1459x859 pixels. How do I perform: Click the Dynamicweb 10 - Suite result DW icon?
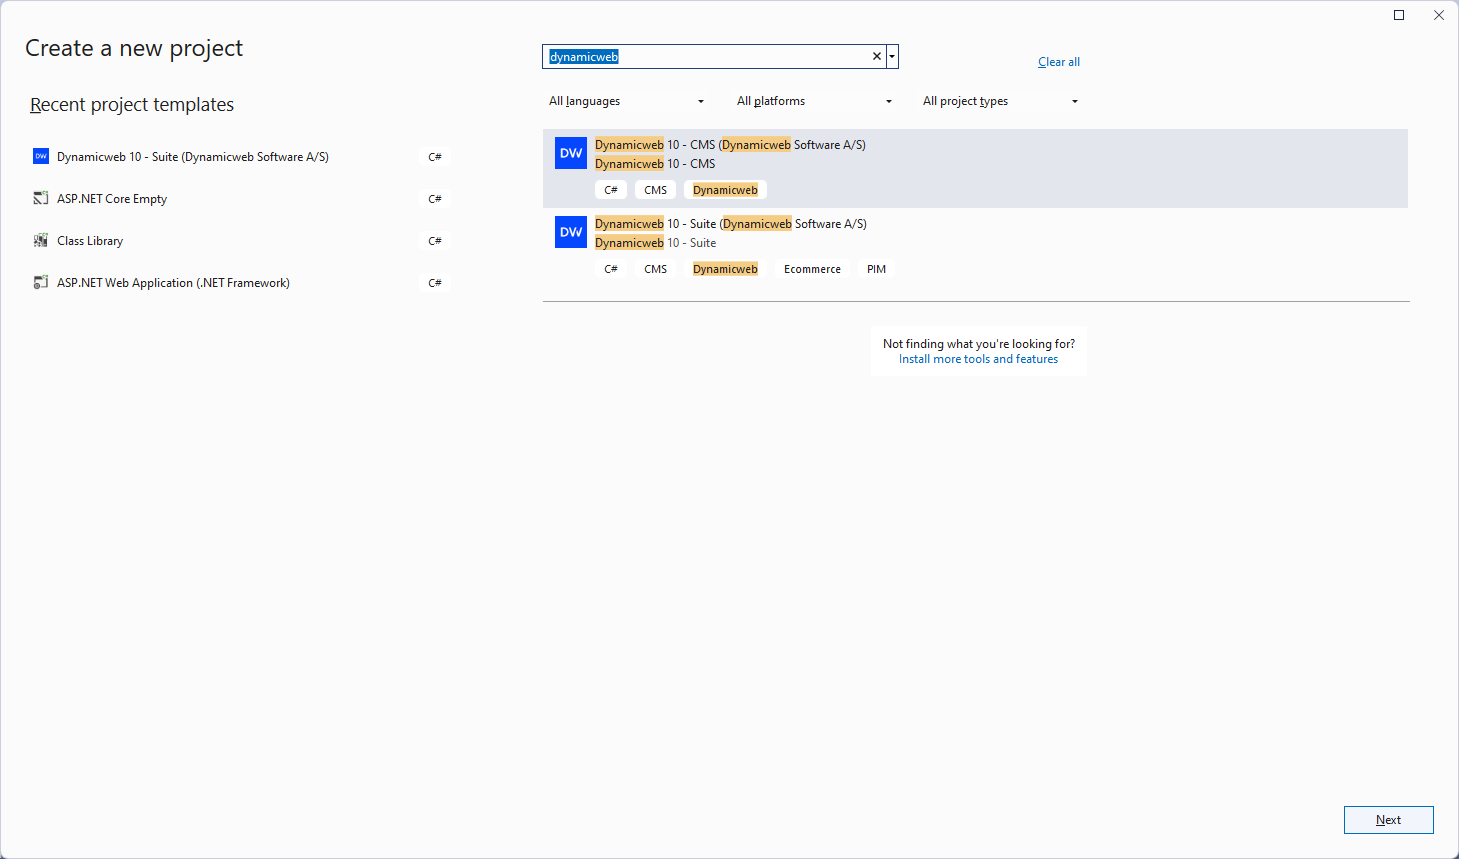[x=571, y=232]
